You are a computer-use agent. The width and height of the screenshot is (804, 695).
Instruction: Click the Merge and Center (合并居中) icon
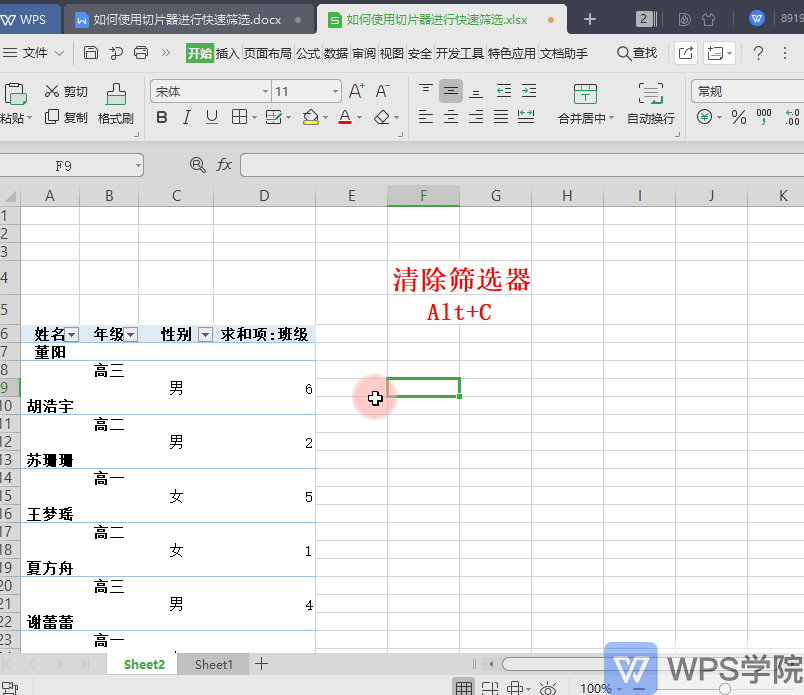click(x=585, y=95)
